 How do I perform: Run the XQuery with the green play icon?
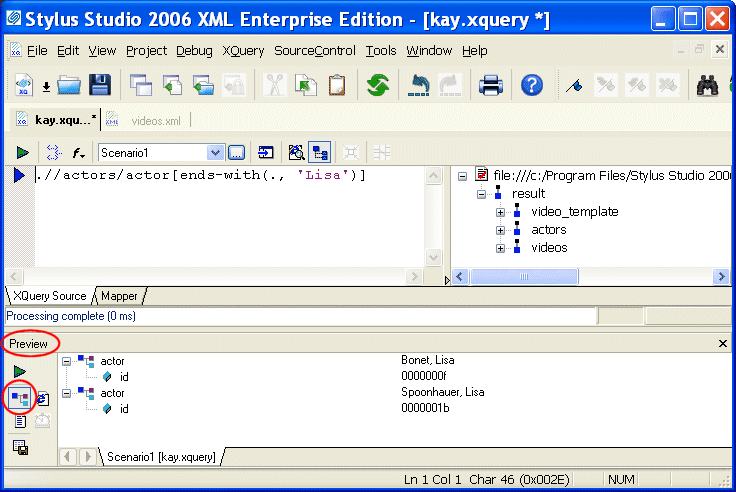point(22,153)
